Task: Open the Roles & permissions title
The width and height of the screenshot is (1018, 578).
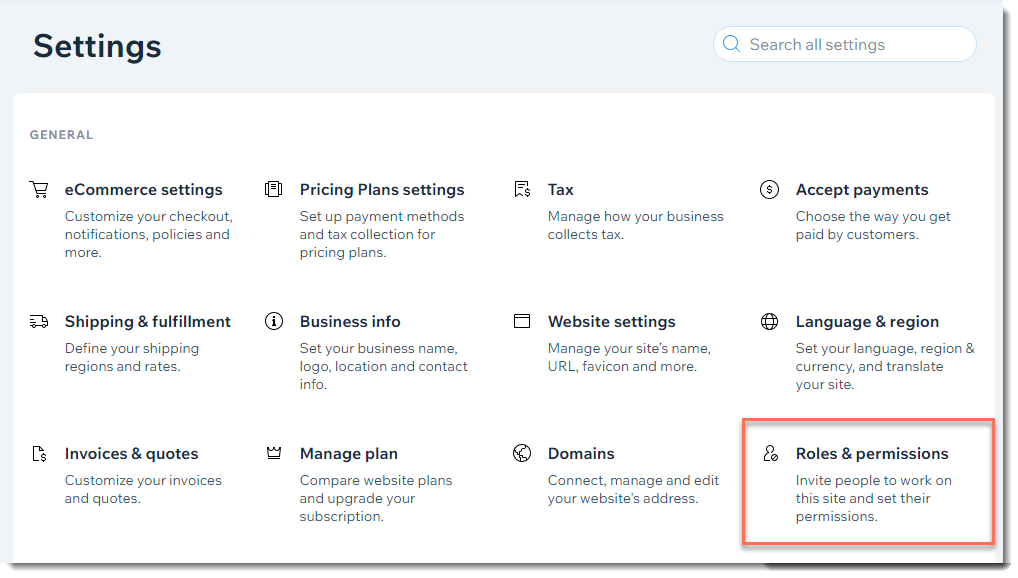Action: pyautogui.click(x=872, y=453)
